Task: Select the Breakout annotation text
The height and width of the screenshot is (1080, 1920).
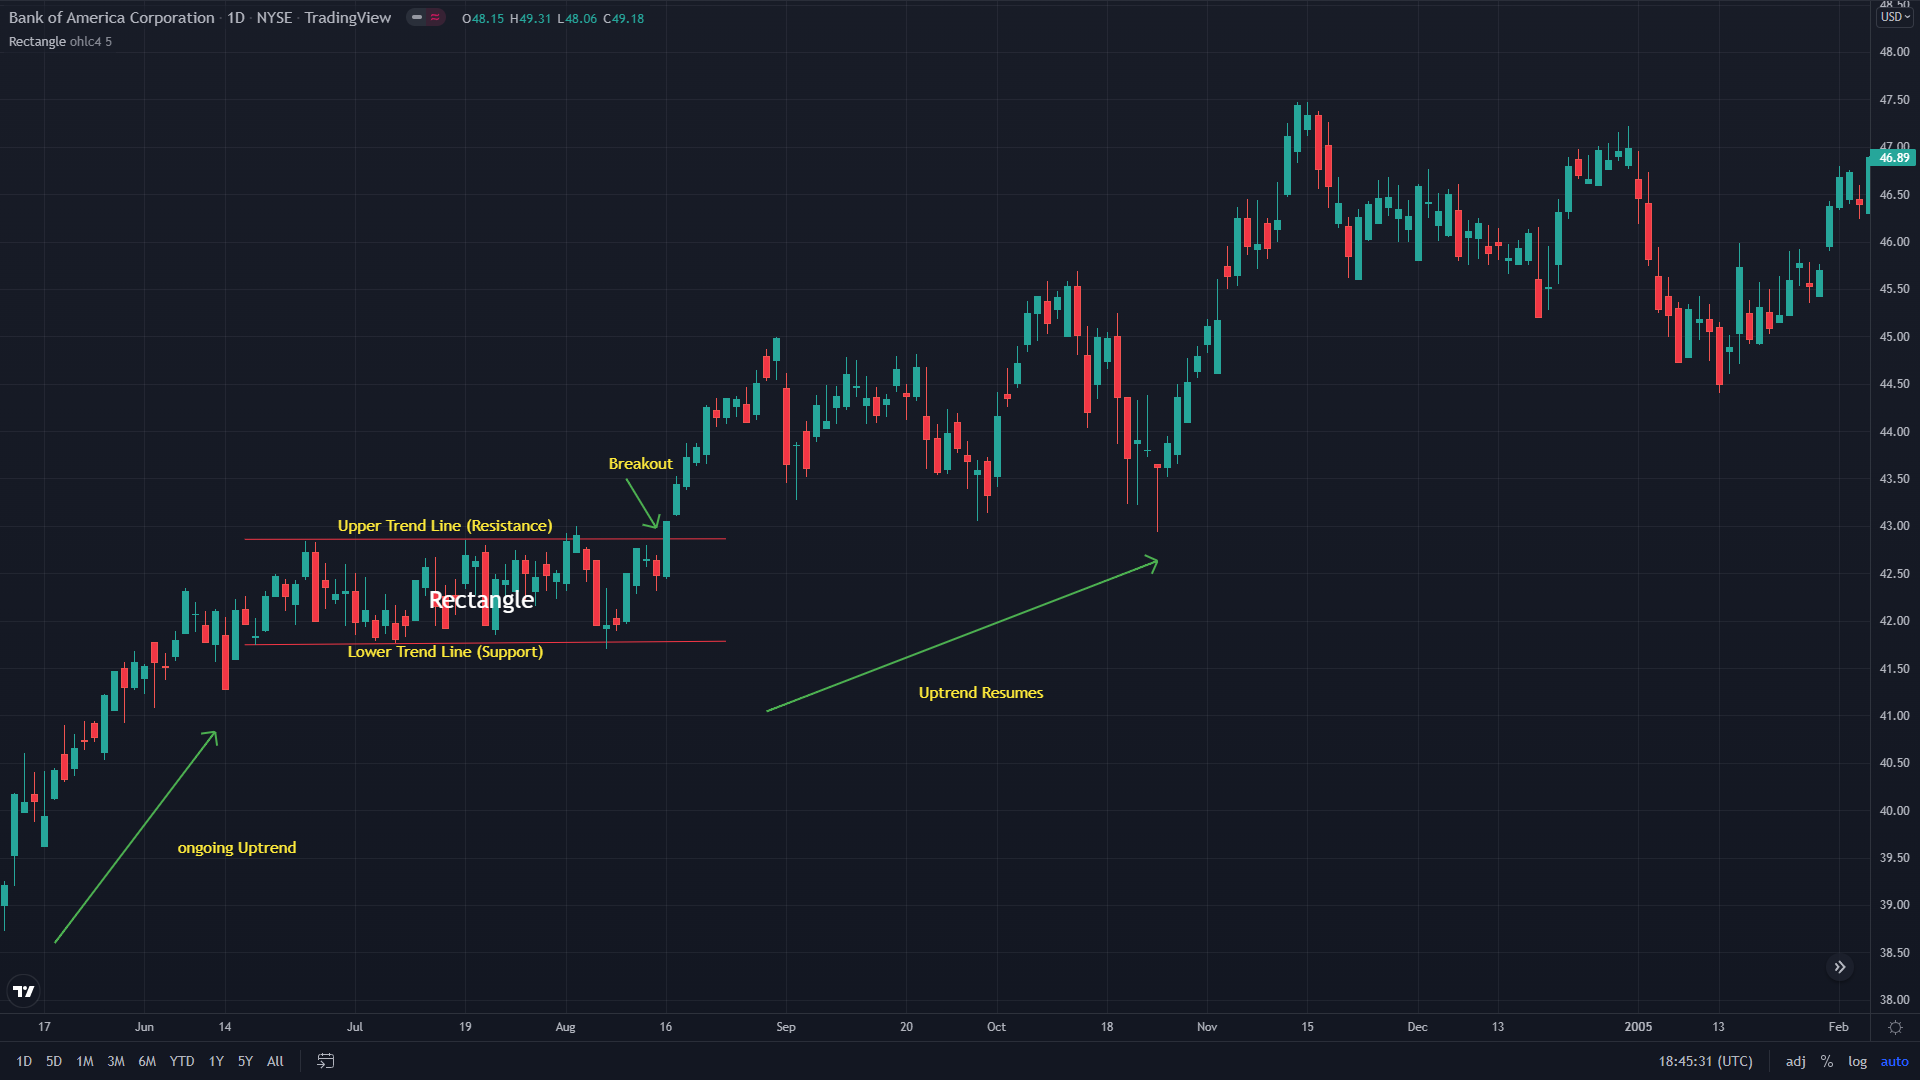Action: (640, 463)
